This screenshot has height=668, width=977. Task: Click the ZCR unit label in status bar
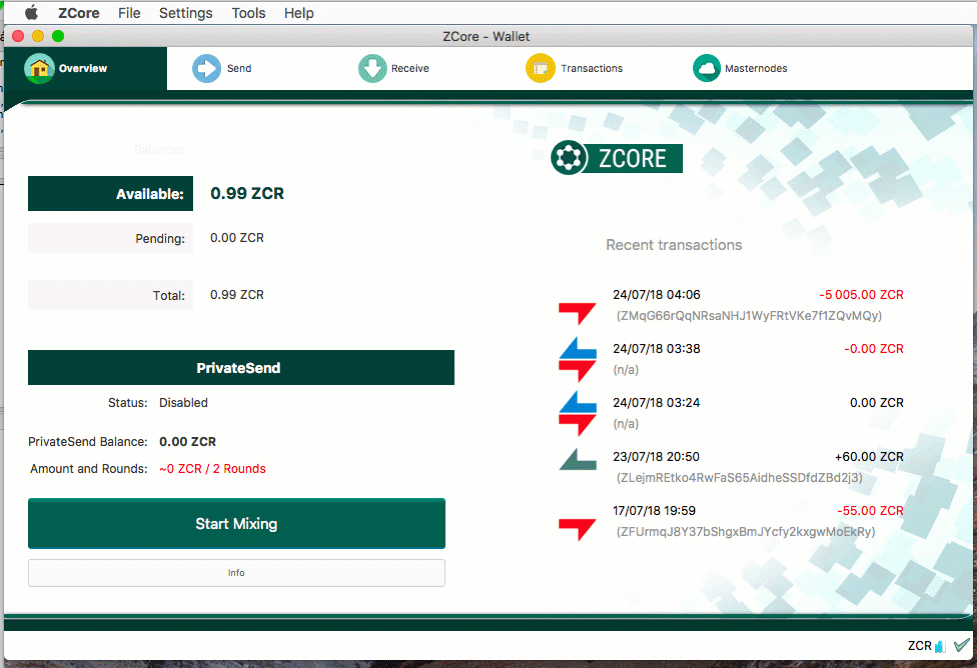pos(919,646)
